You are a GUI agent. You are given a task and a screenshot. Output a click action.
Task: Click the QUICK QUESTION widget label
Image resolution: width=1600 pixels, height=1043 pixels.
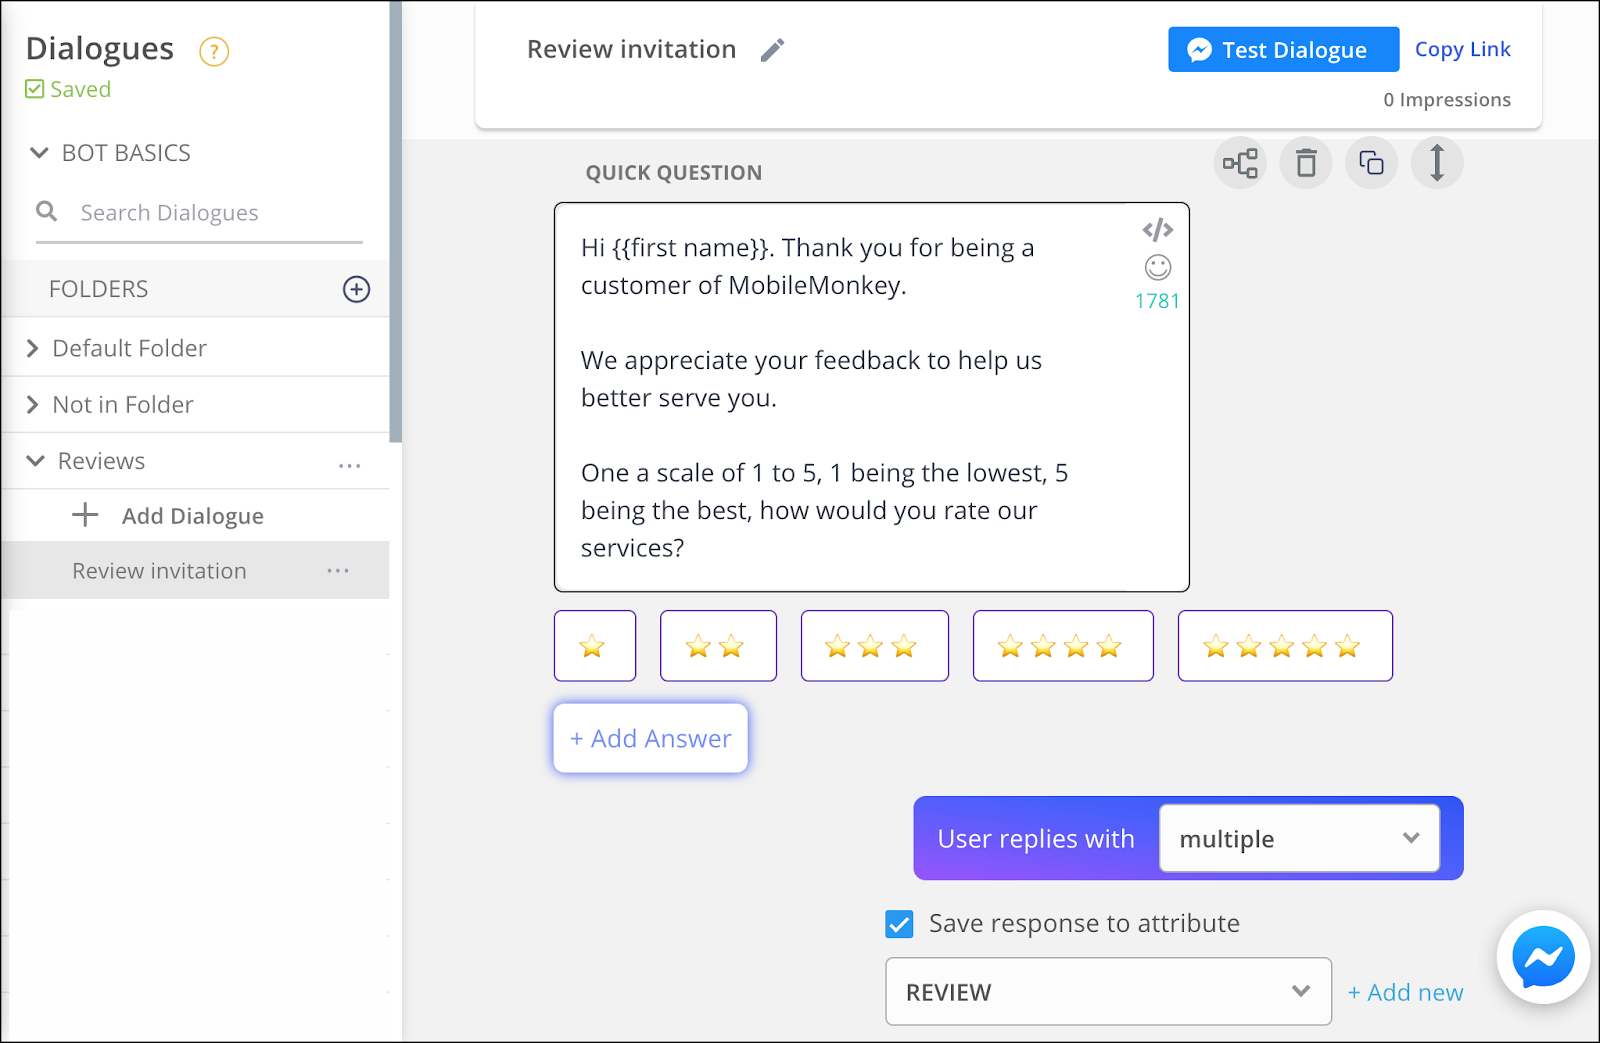click(x=673, y=173)
